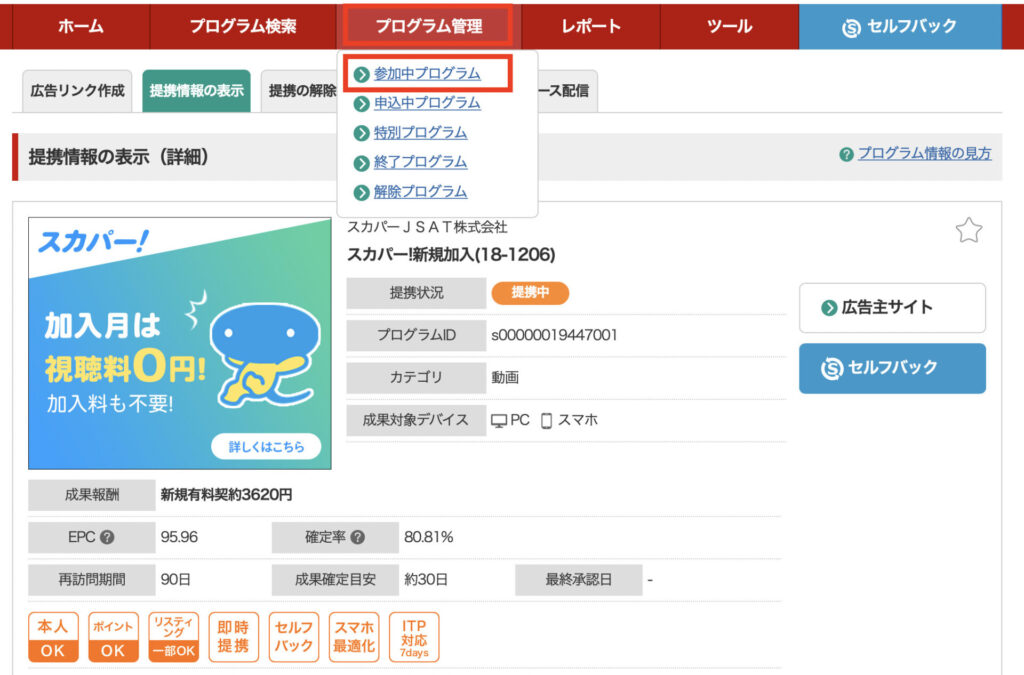This screenshot has height=675, width=1024.
Task: Click the 提携情報の表示(詳細) heading
Action: point(118,157)
